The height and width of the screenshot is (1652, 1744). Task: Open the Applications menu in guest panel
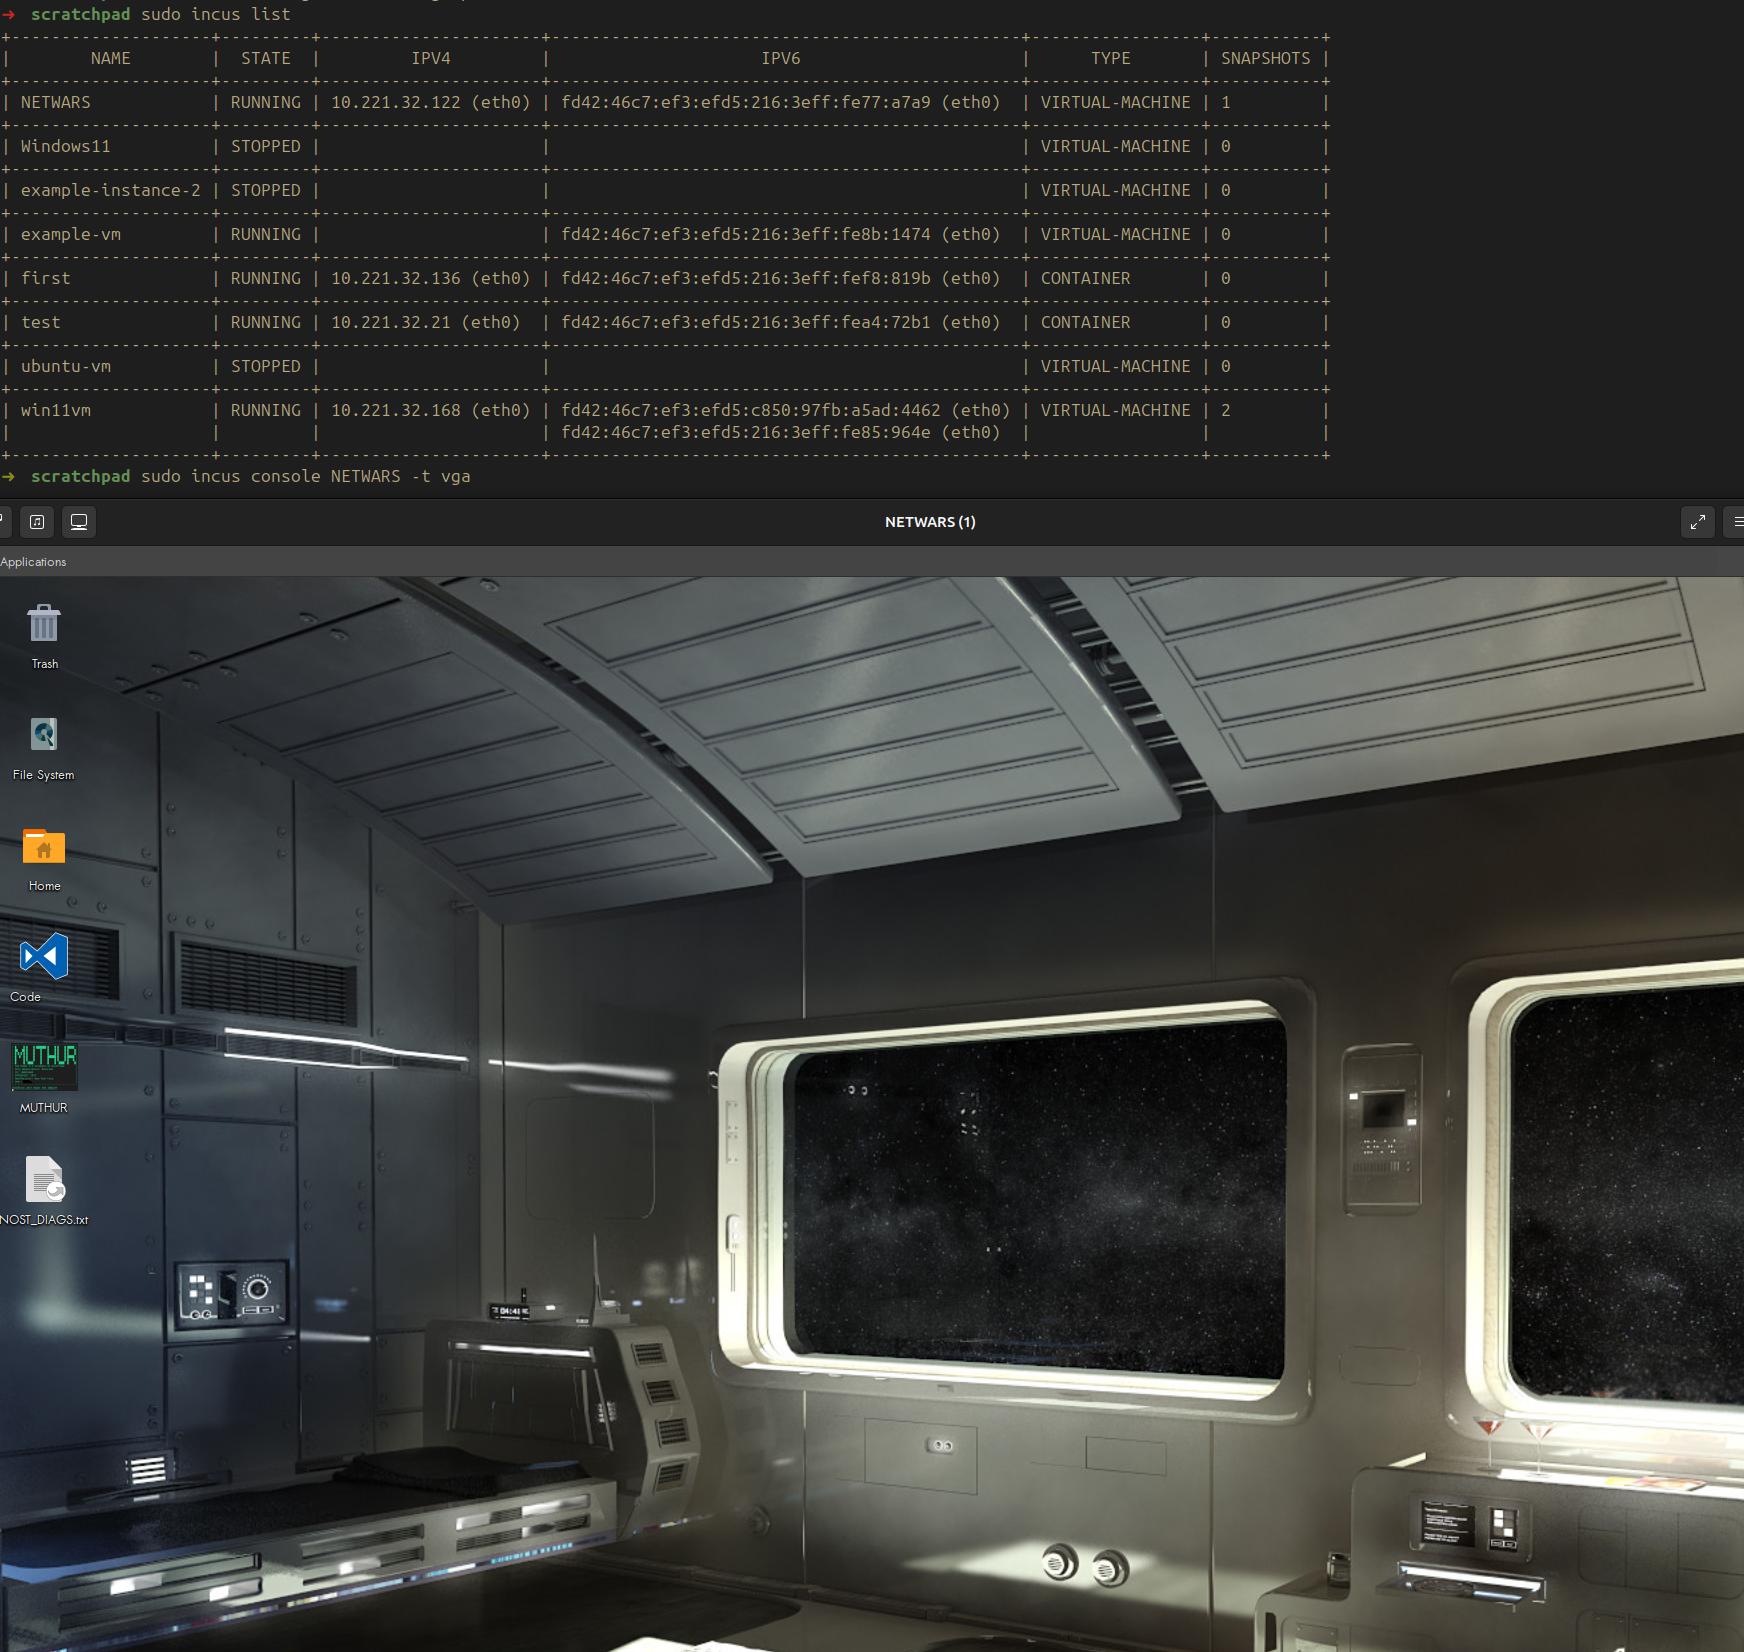tap(33, 562)
